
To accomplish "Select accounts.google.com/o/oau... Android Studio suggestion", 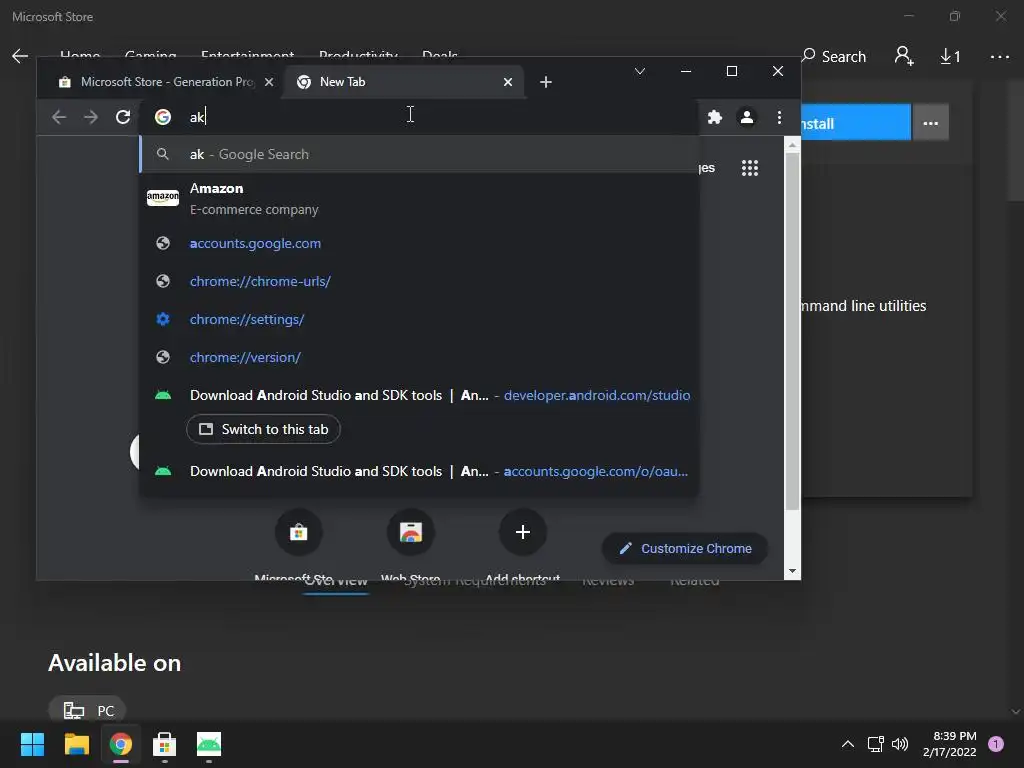I will (419, 472).
